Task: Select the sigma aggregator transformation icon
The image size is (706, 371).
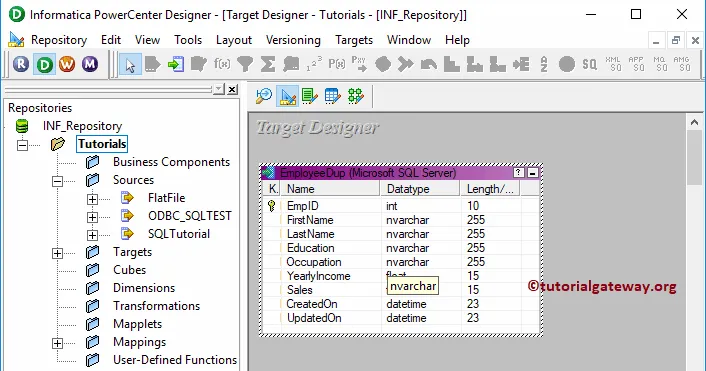Action: tap(268, 64)
